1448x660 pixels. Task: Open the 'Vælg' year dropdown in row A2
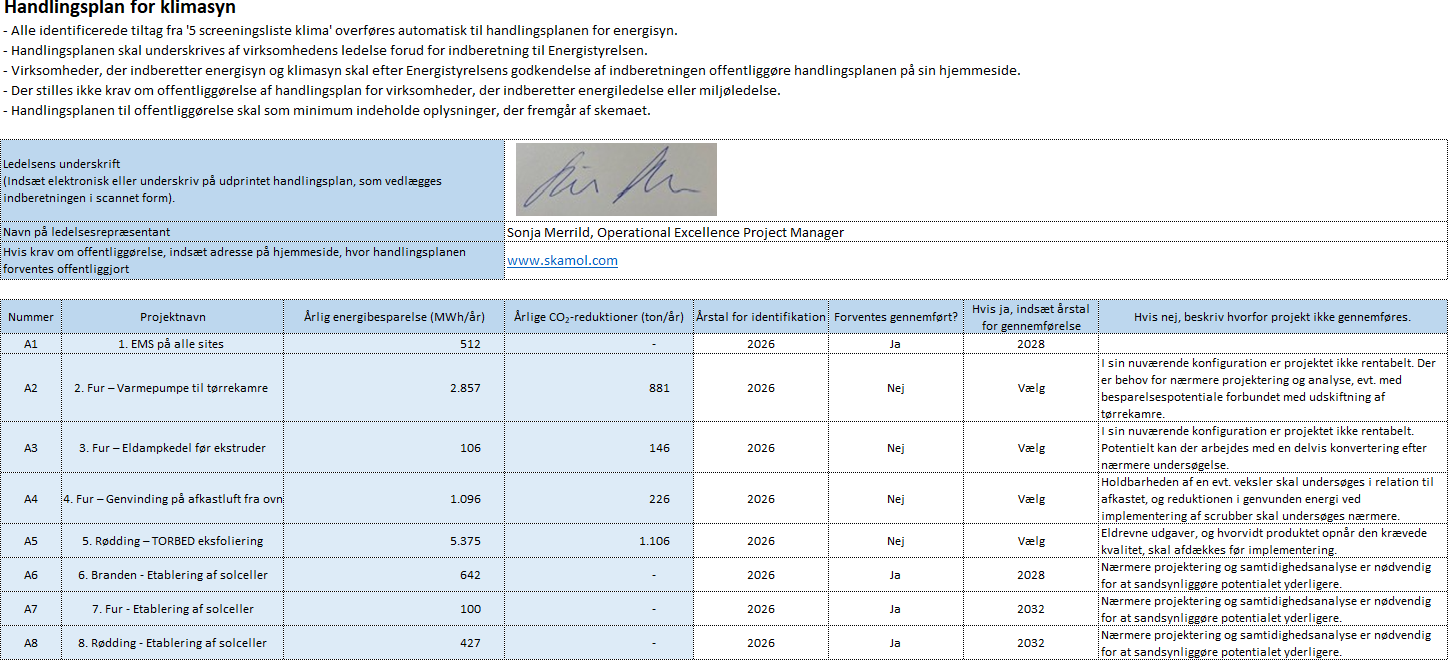(1031, 388)
